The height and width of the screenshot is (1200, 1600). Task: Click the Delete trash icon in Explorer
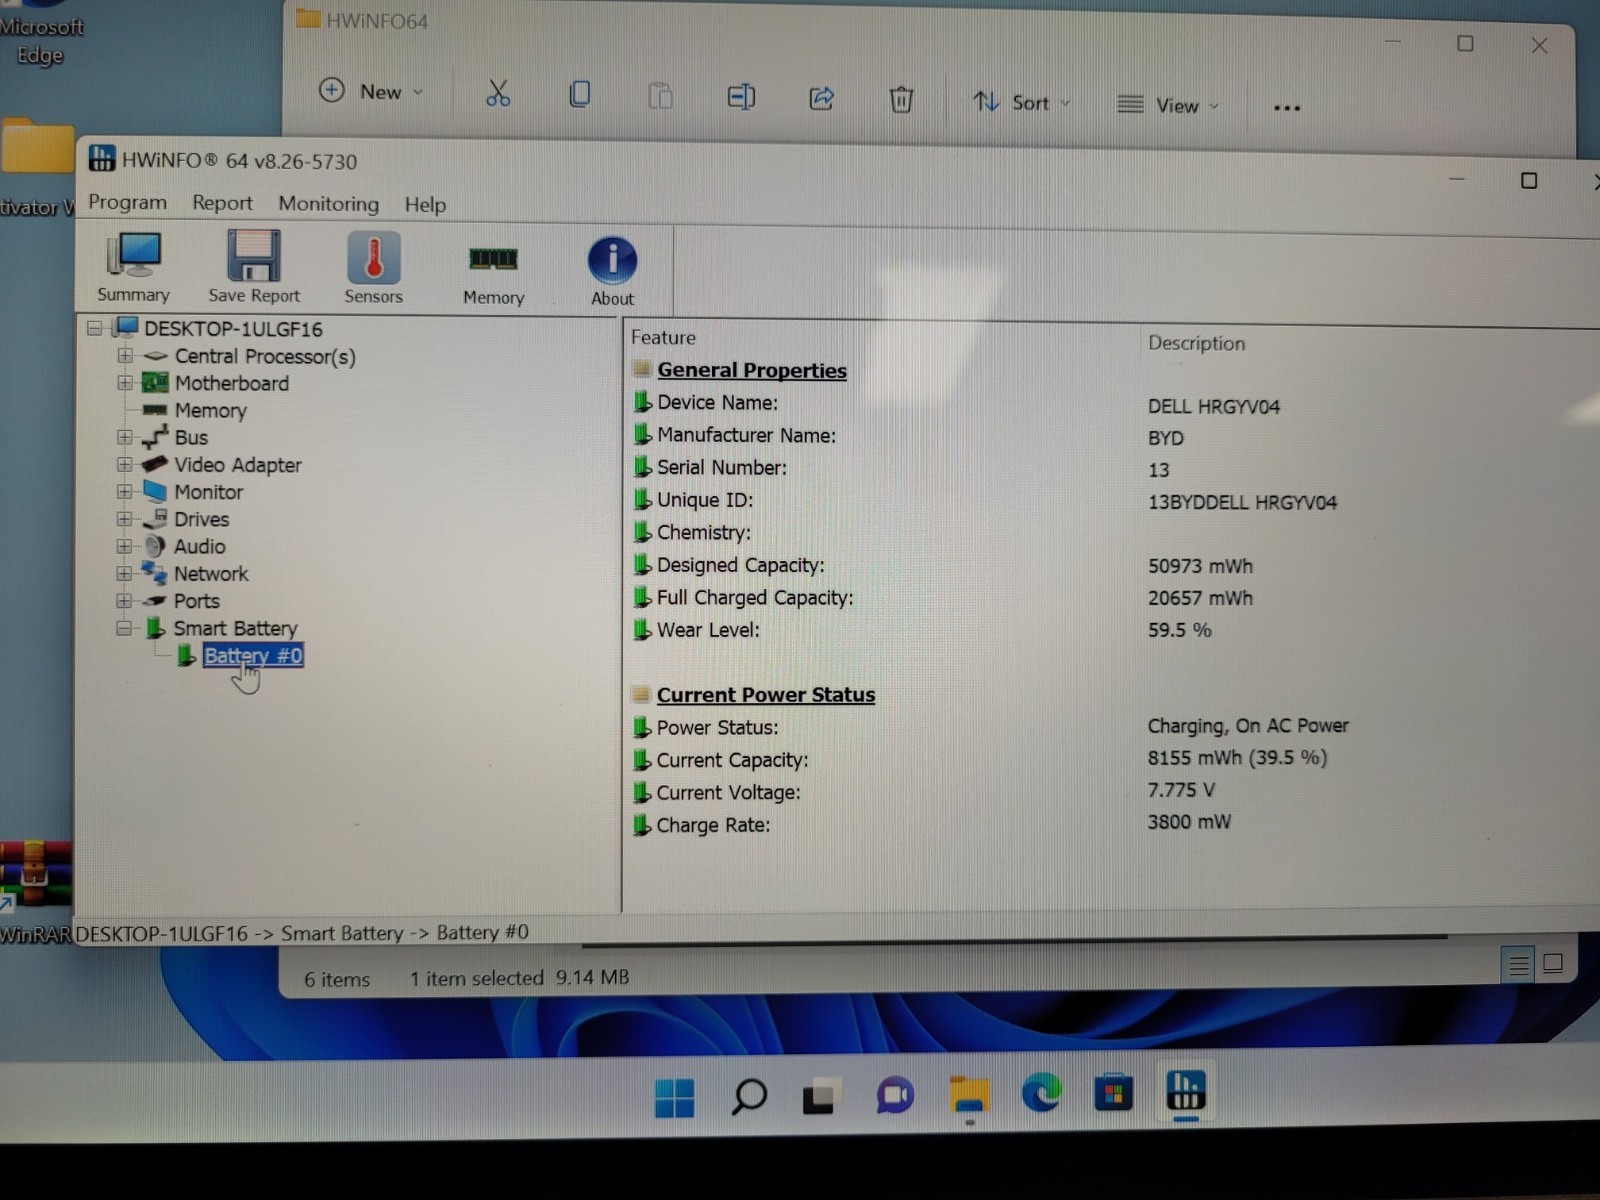click(x=901, y=100)
